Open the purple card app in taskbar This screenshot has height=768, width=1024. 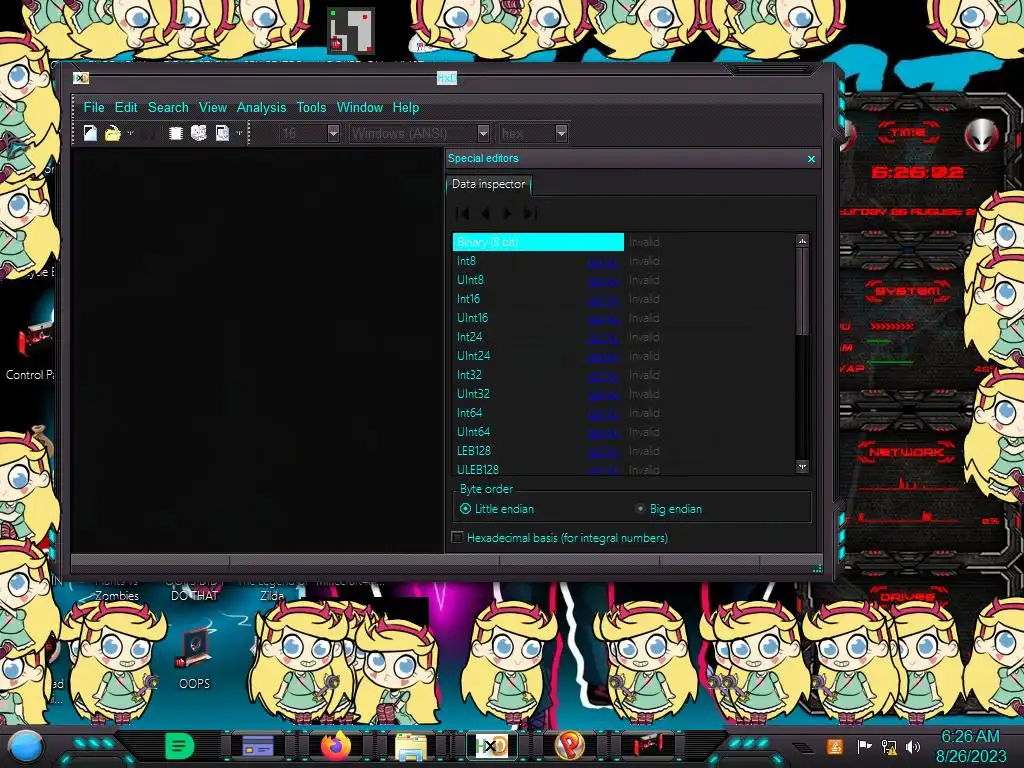(258, 746)
